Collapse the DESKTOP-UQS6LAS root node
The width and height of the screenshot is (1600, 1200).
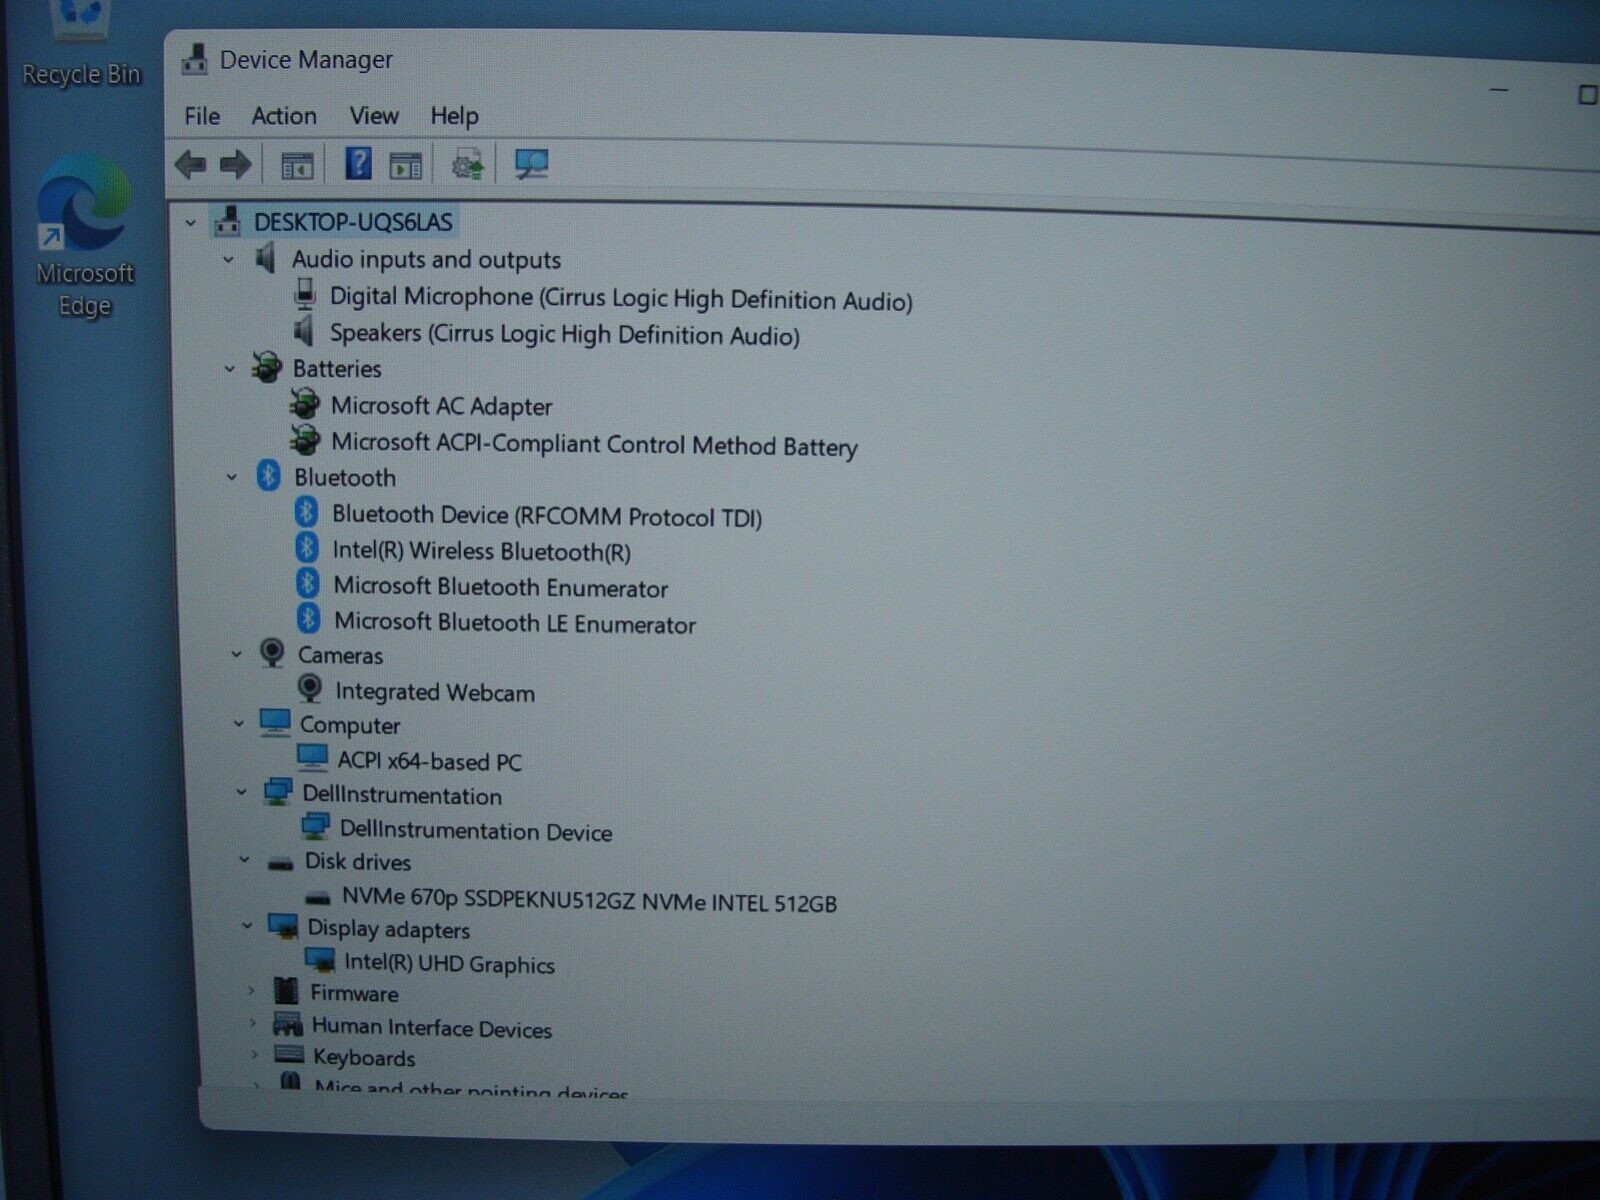point(191,224)
